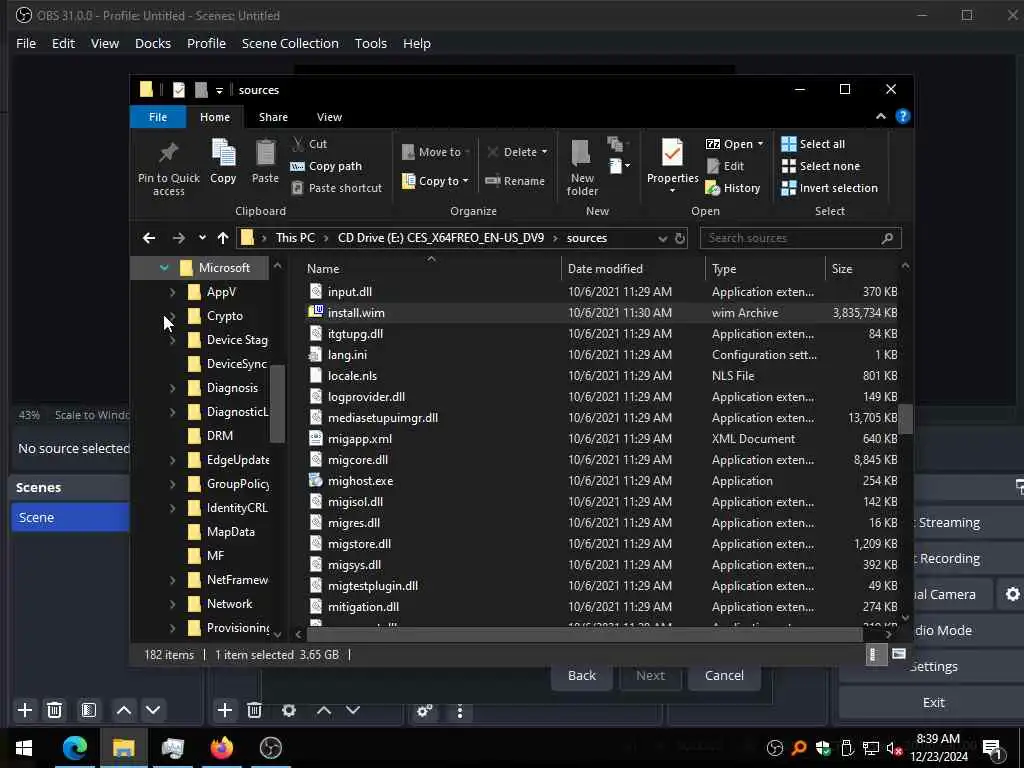The height and width of the screenshot is (768, 1024).
Task: Click the Back button in dialog
Action: coord(581,675)
